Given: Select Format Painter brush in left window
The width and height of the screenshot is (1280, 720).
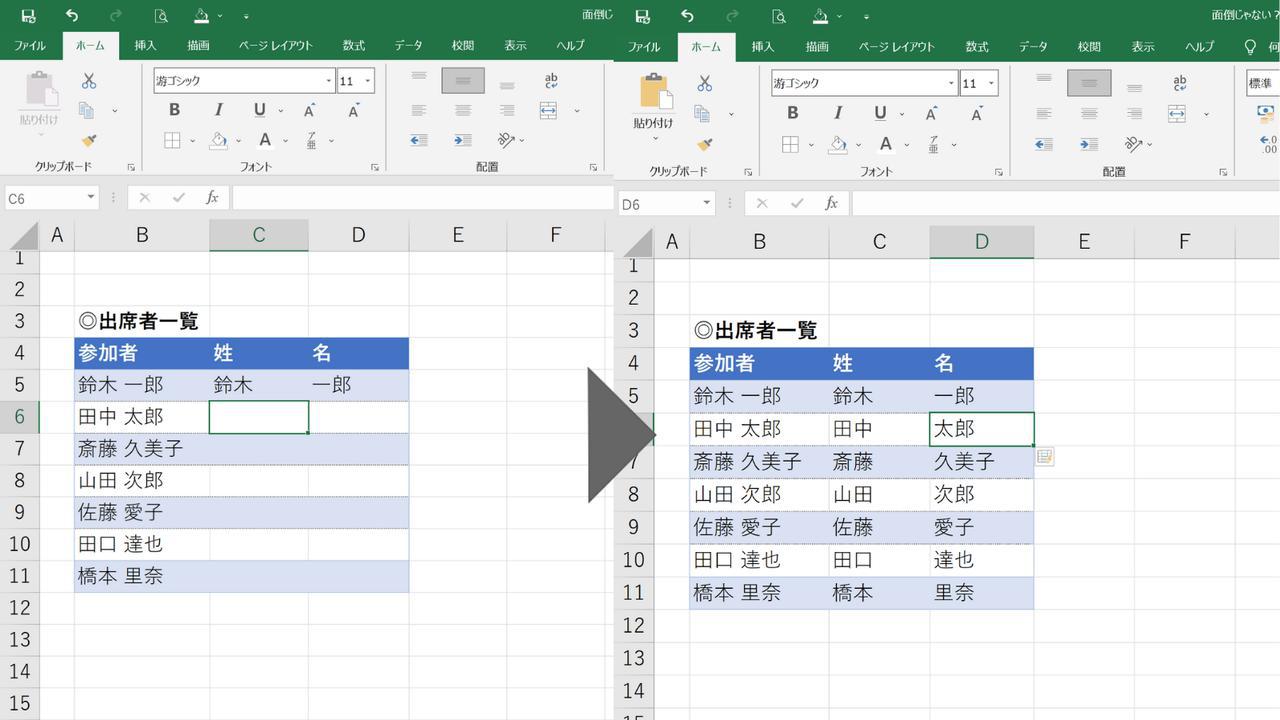Looking at the screenshot, I should coord(89,140).
